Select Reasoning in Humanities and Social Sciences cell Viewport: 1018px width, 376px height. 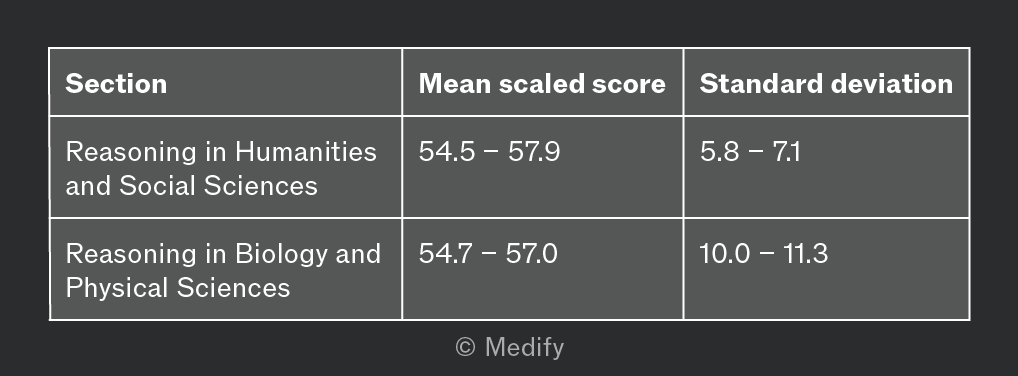226,167
